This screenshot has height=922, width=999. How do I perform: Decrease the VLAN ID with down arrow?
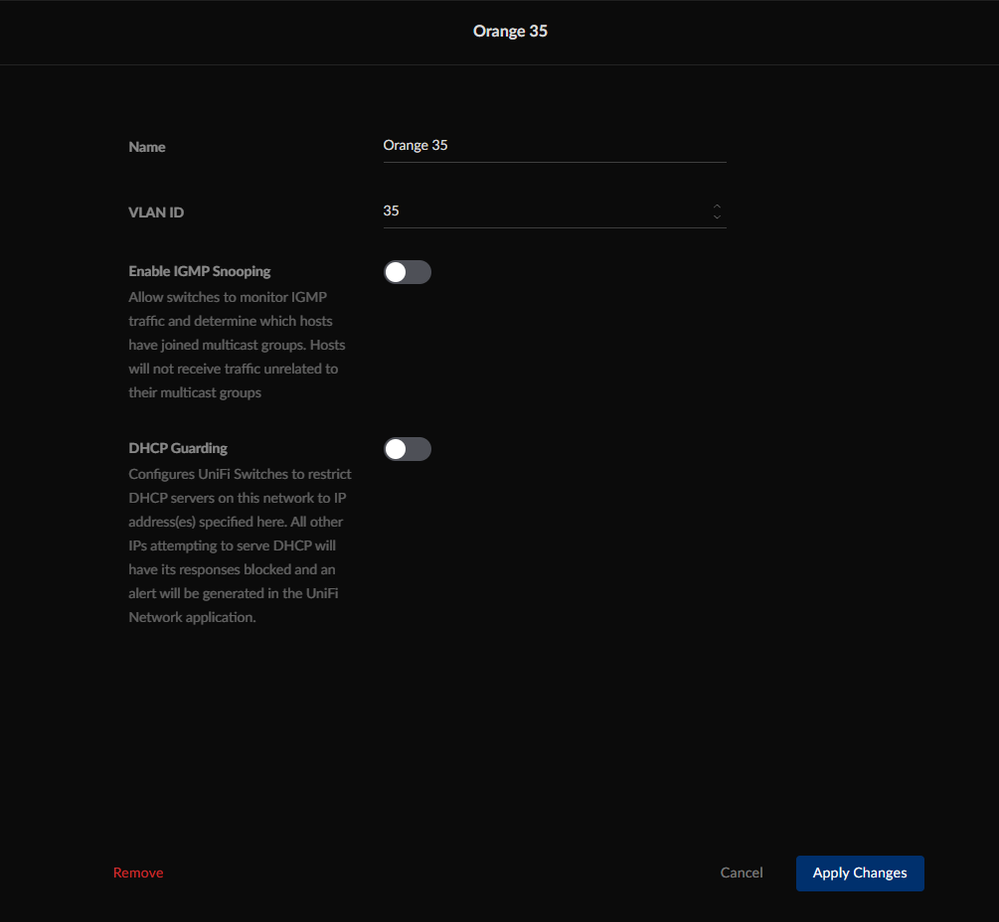click(x=716, y=217)
